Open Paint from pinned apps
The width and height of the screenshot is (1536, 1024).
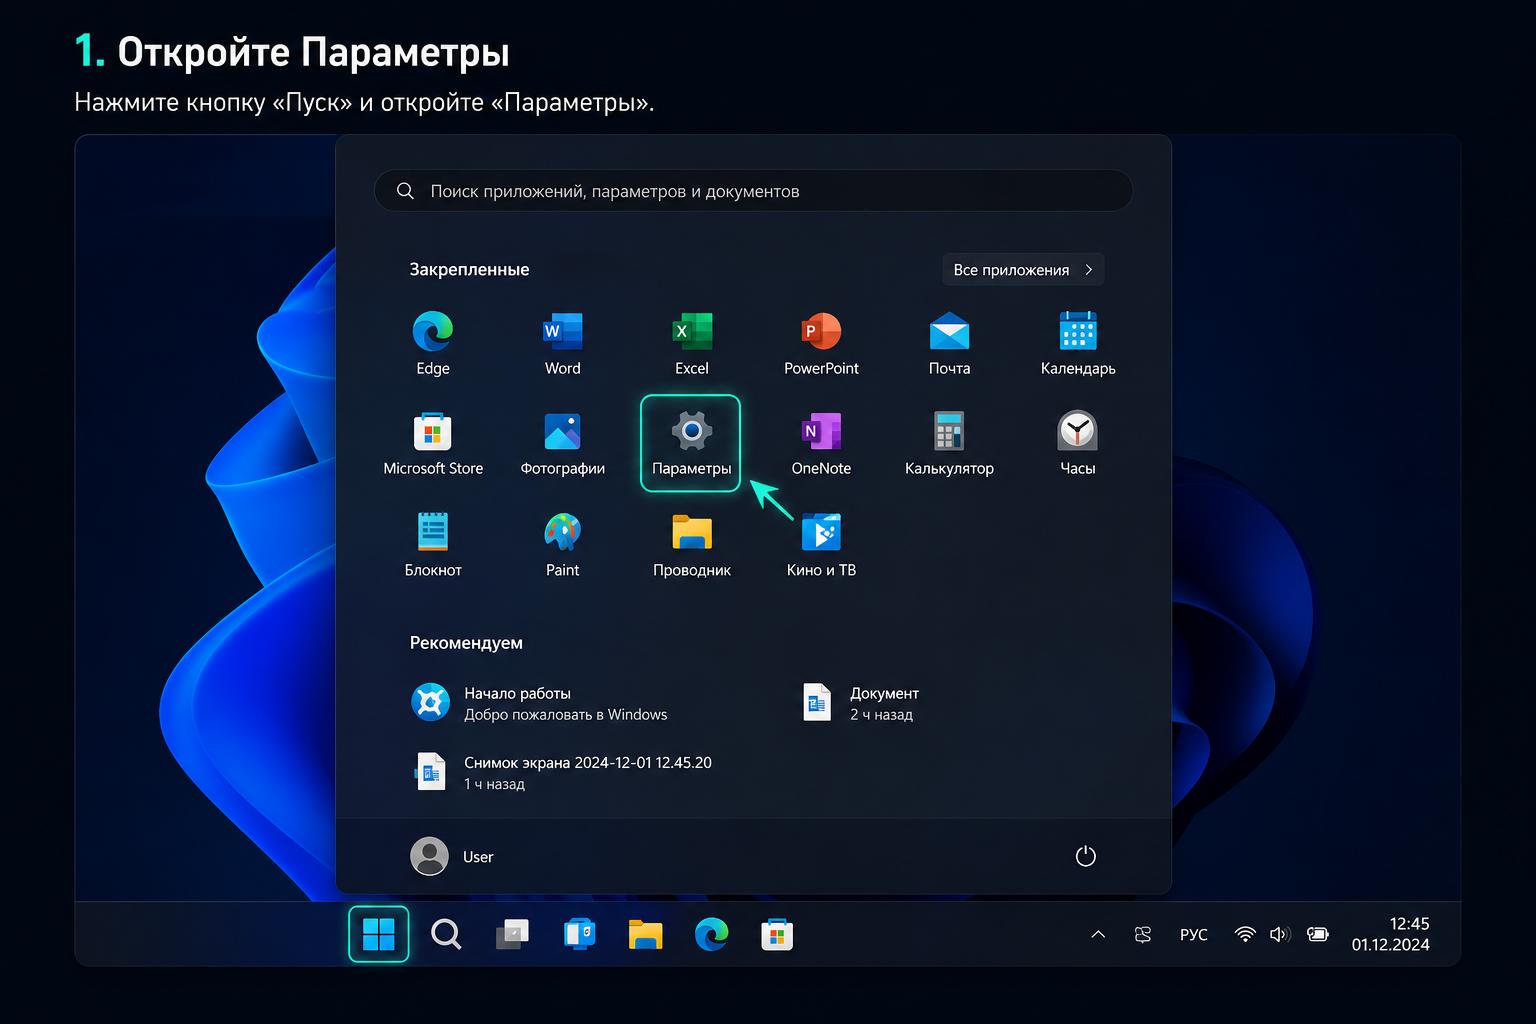563,544
